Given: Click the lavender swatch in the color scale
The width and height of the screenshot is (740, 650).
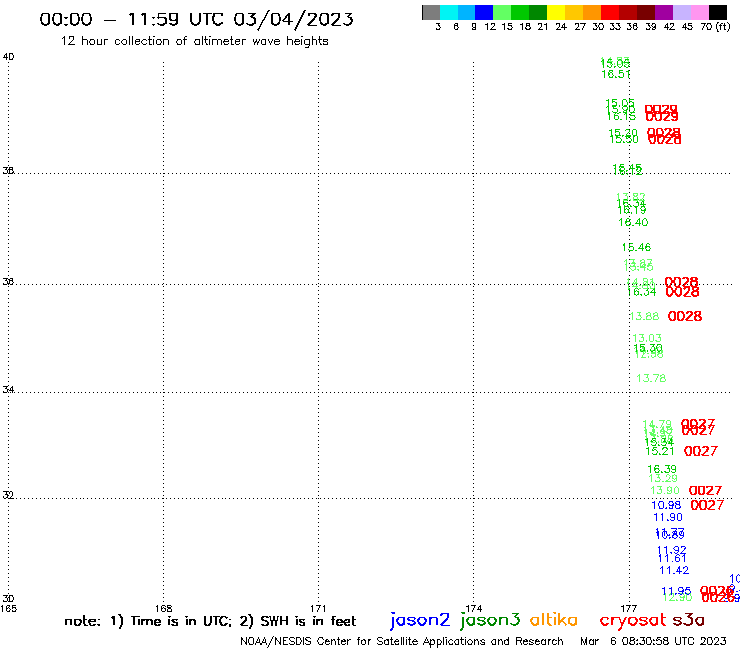Looking at the screenshot, I should point(681,12).
